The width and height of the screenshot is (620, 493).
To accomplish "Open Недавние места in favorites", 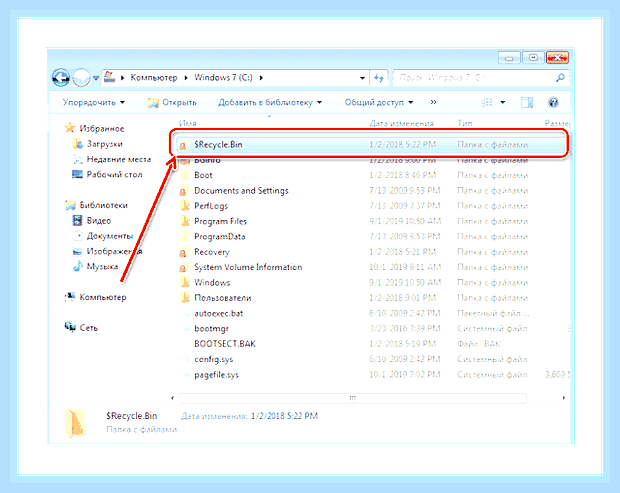I will coord(119,159).
